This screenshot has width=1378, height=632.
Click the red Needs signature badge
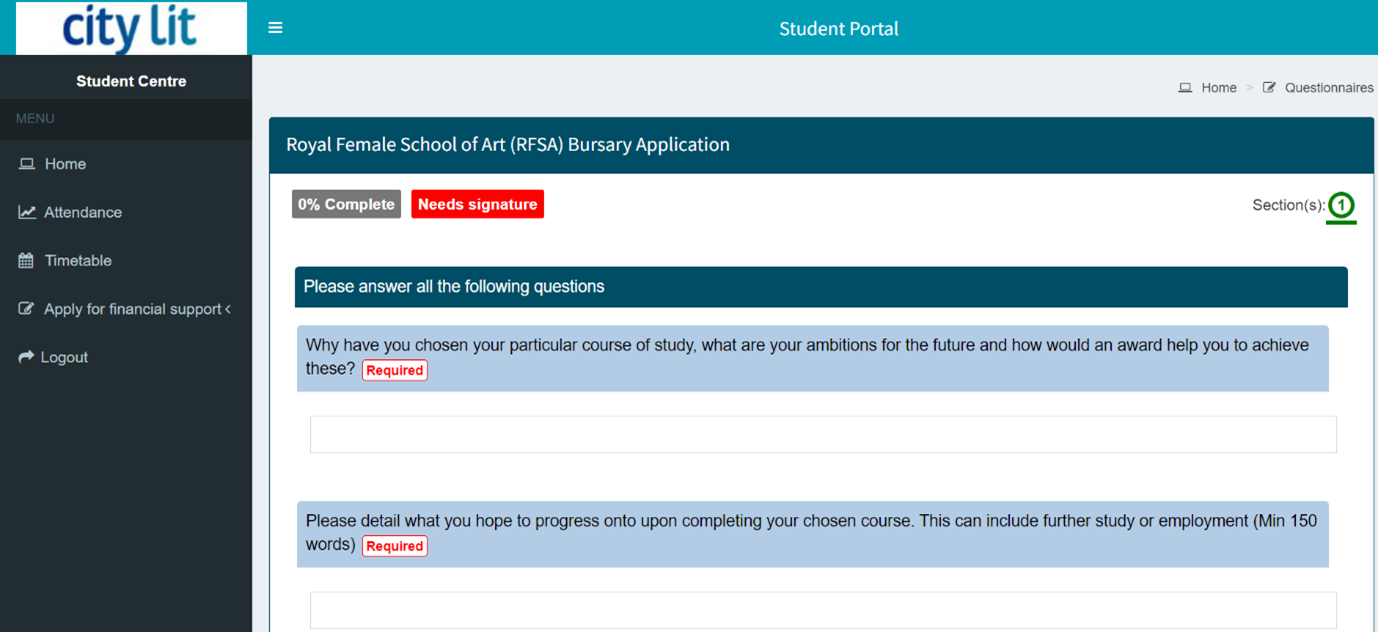pos(477,204)
